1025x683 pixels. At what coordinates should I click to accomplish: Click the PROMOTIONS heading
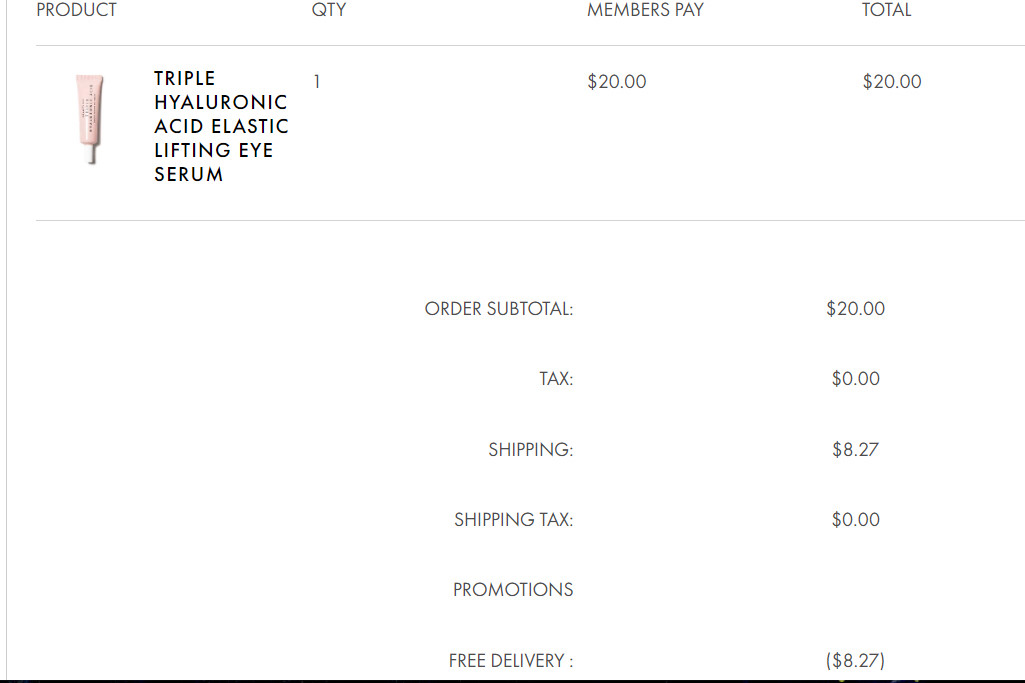[x=513, y=590]
